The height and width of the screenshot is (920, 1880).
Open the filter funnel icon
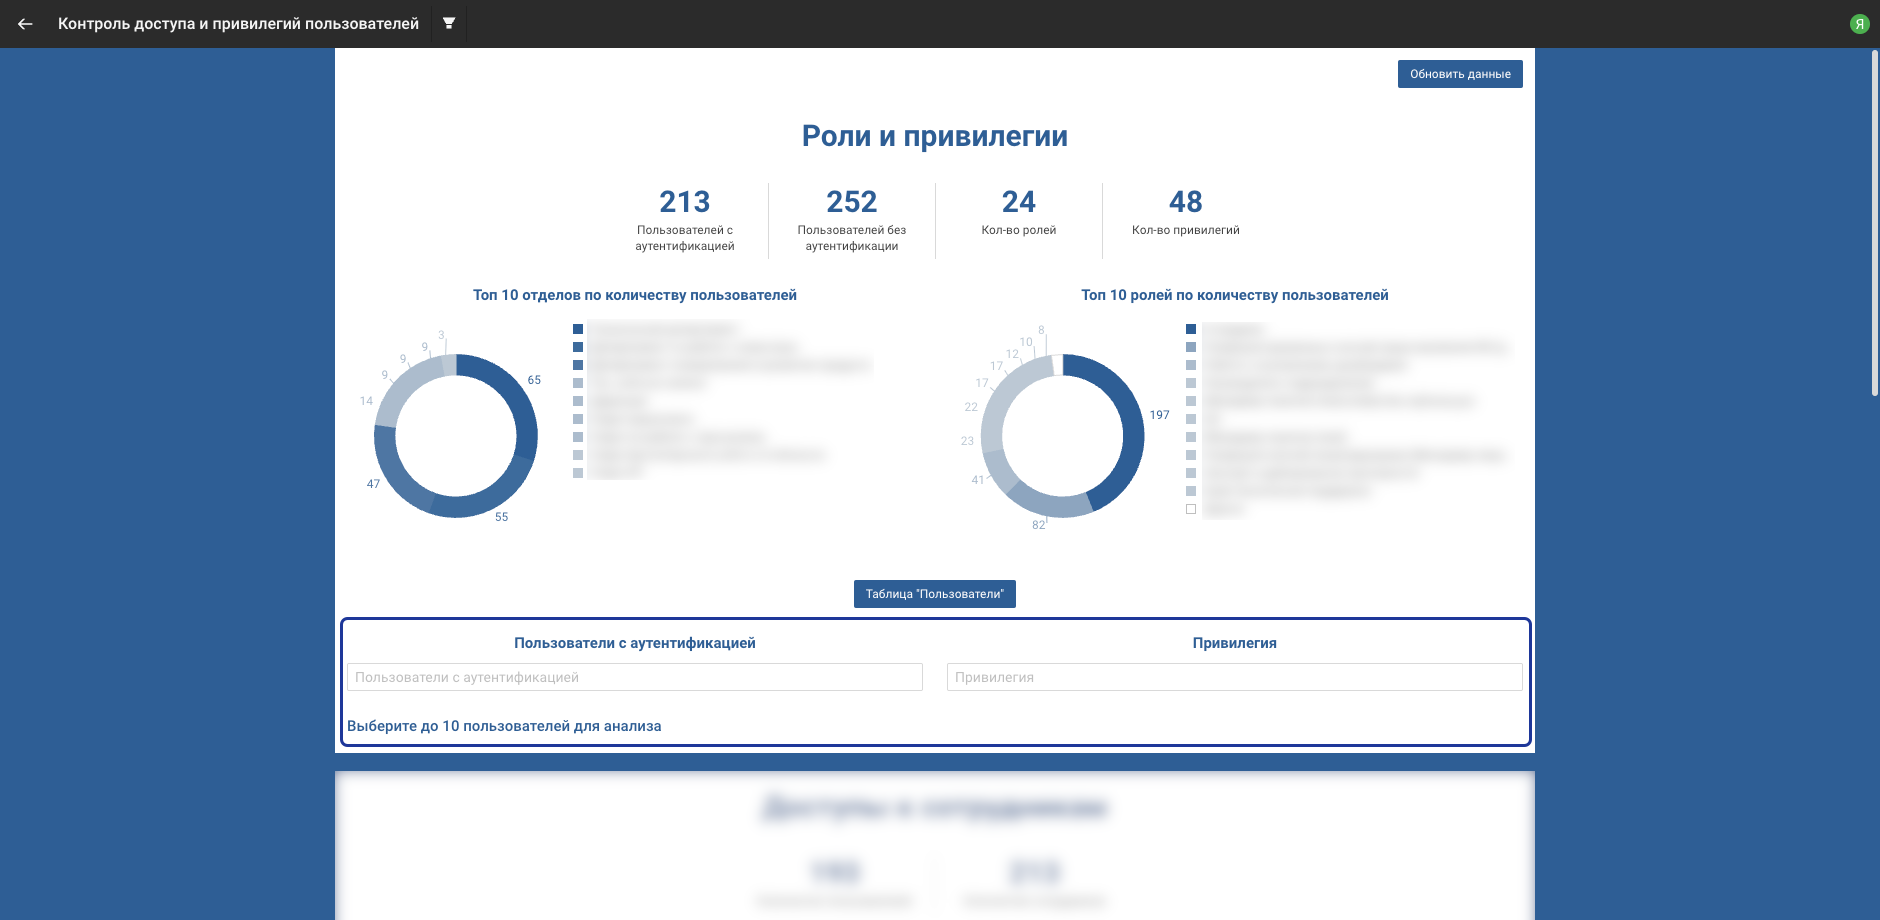point(449,23)
